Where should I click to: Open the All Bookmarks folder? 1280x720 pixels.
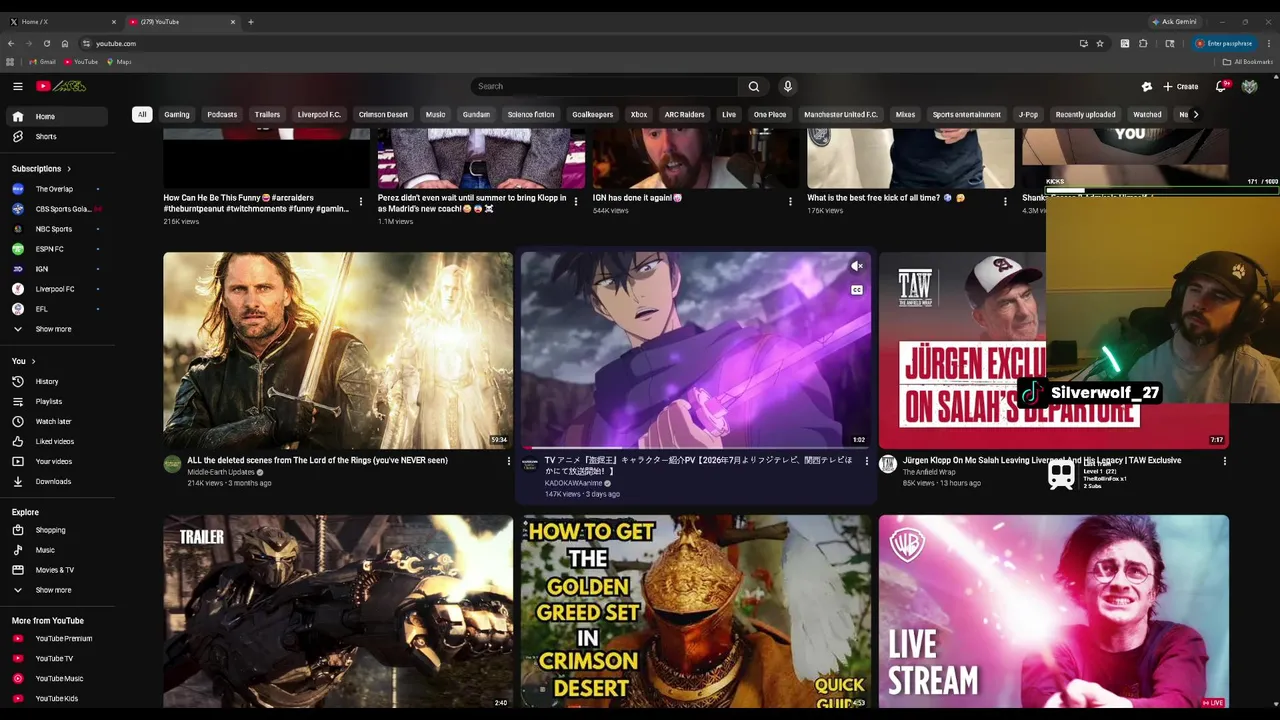point(1248,62)
